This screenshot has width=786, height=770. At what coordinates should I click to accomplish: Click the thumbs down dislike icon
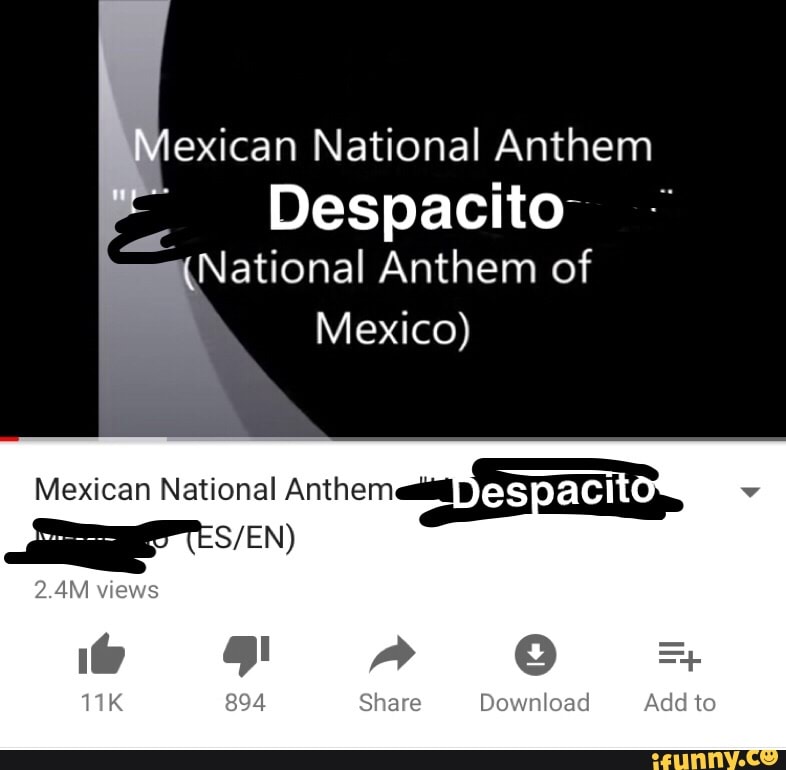[x=246, y=655]
